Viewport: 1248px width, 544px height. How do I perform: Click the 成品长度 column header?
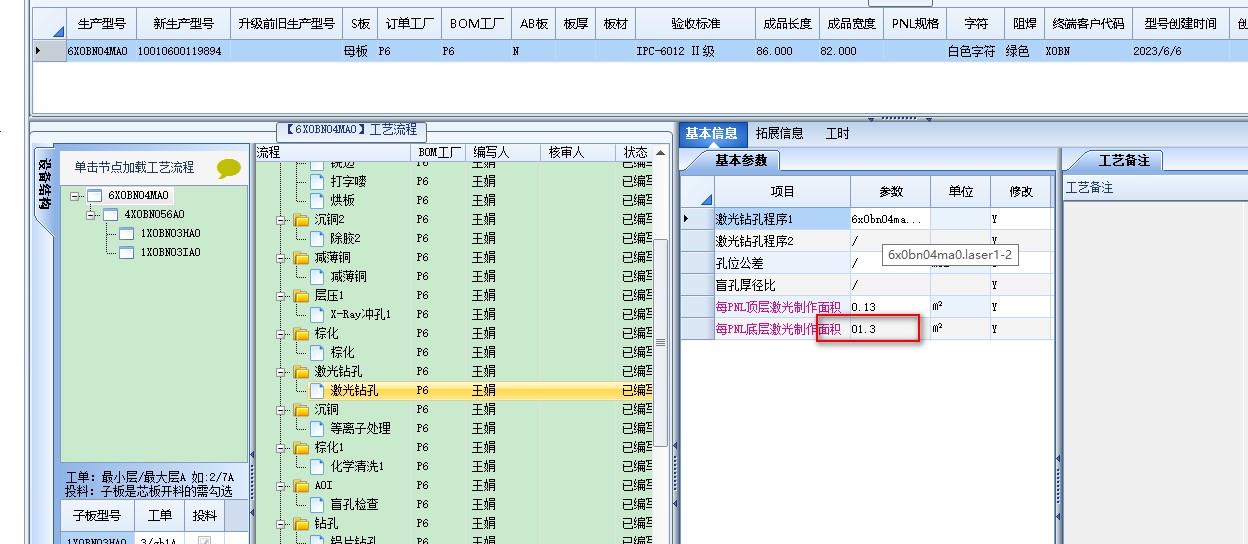(787, 22)
